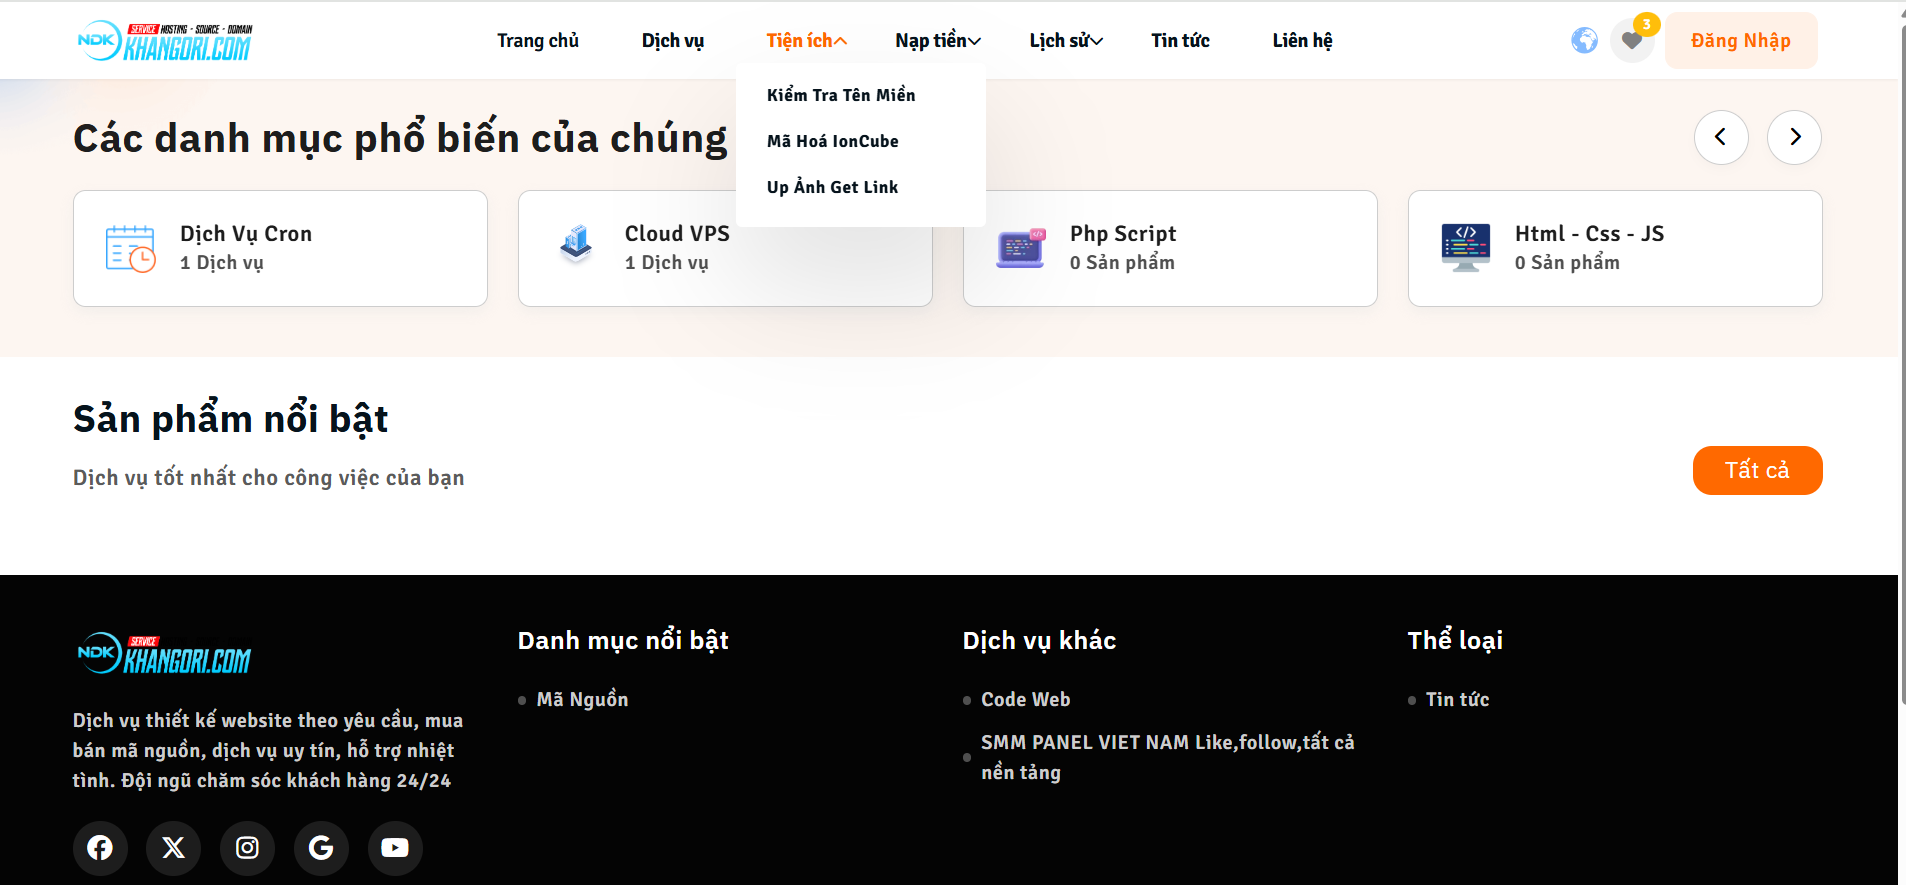The height and width of the screenshot is (885, 1906).
Task: Go to next category with right arrow
Action: pyautogui.click(x=1794, y=137)
